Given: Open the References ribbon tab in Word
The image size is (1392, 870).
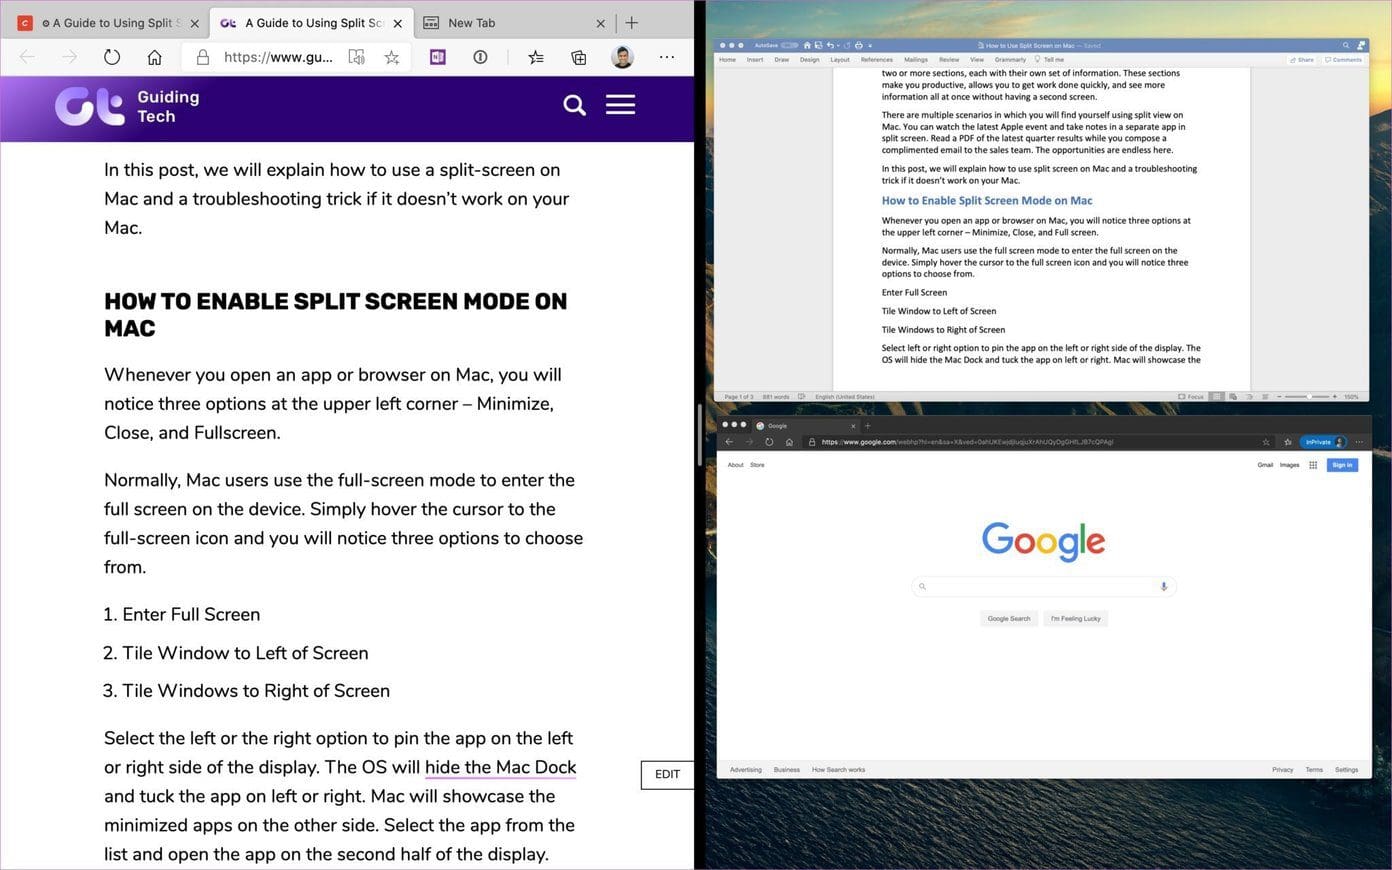Looking at the screenshot, I should tap(877, 60).
